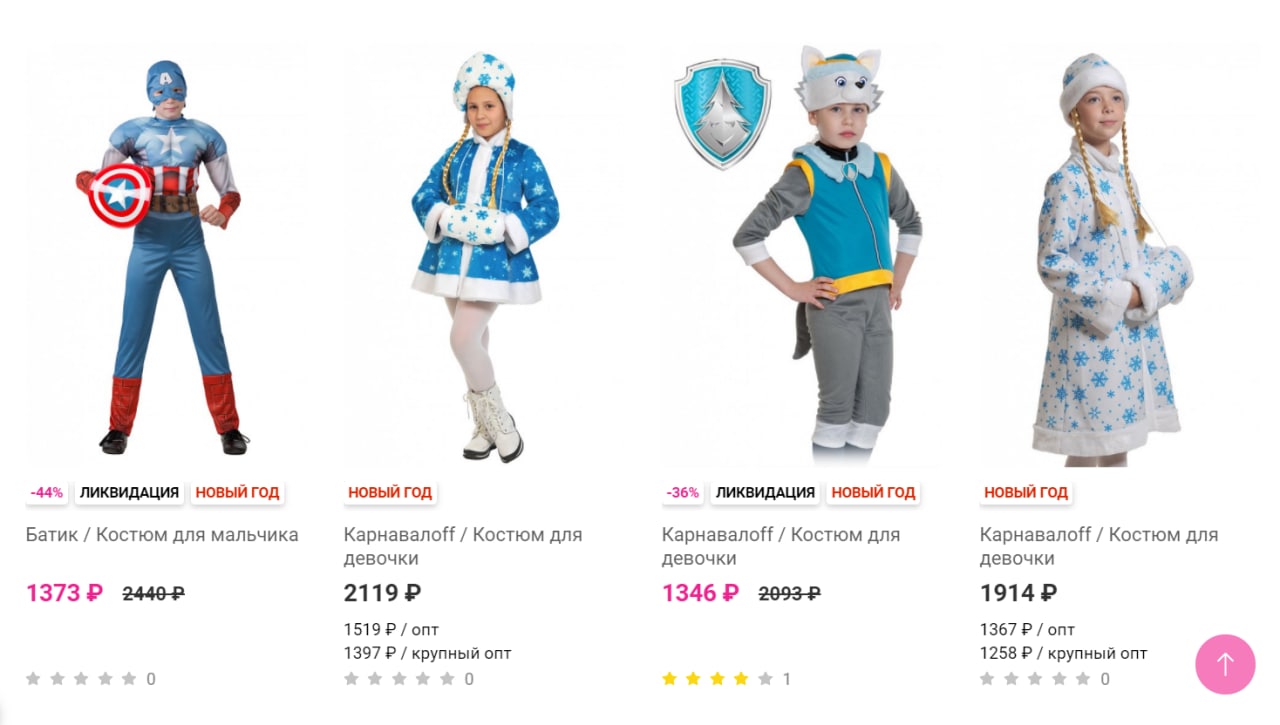Click the -44% discount badge
The width and height of the screenshot is (1280, 725).
click(47, 492)
